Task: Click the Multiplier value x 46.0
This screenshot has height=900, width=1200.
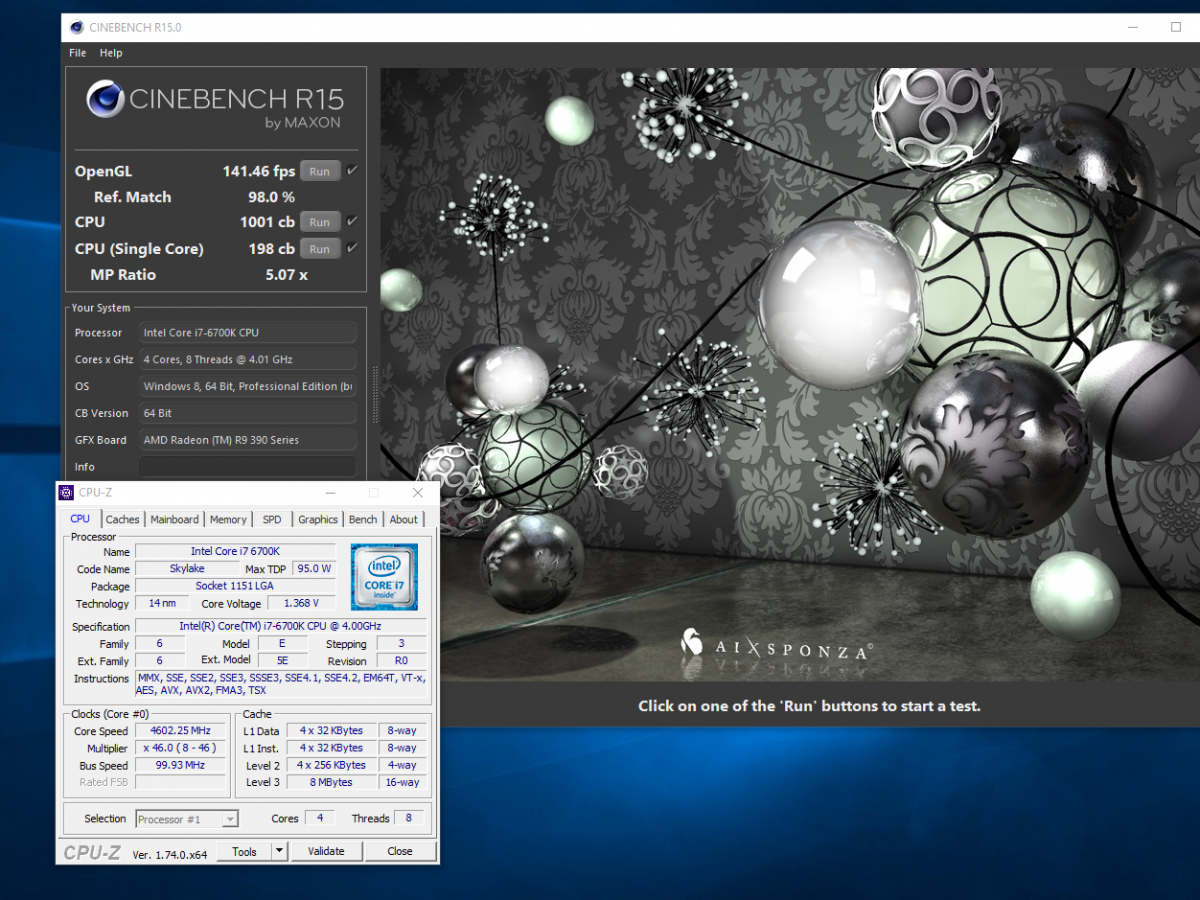Action: pos(183,748)
